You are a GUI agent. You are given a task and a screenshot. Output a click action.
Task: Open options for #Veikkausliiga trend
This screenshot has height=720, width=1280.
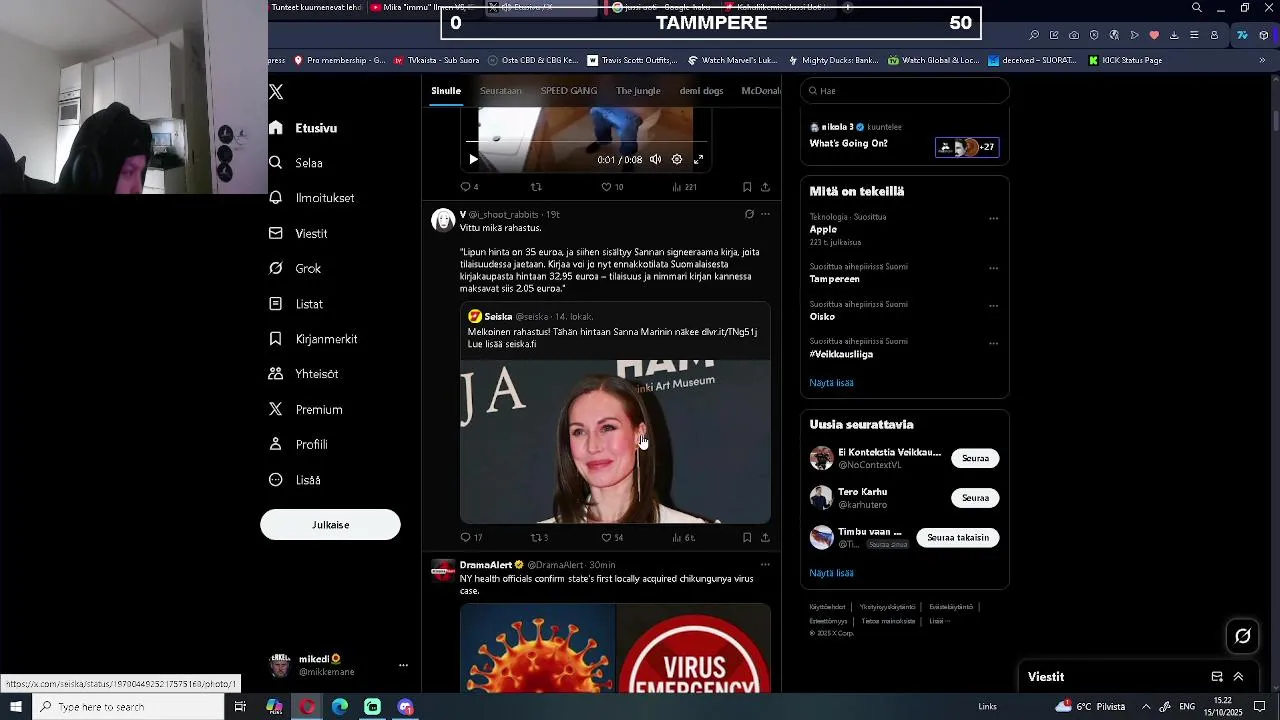993,343
